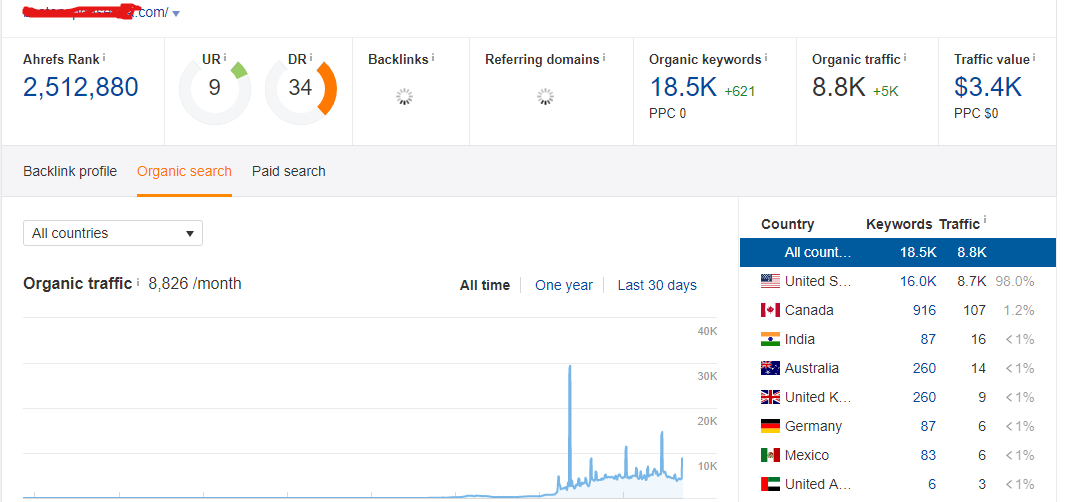The height and width of the screenshot is (502, 1080).
Task: Click the Keywords column header
Action: click(x=899, y=224)
